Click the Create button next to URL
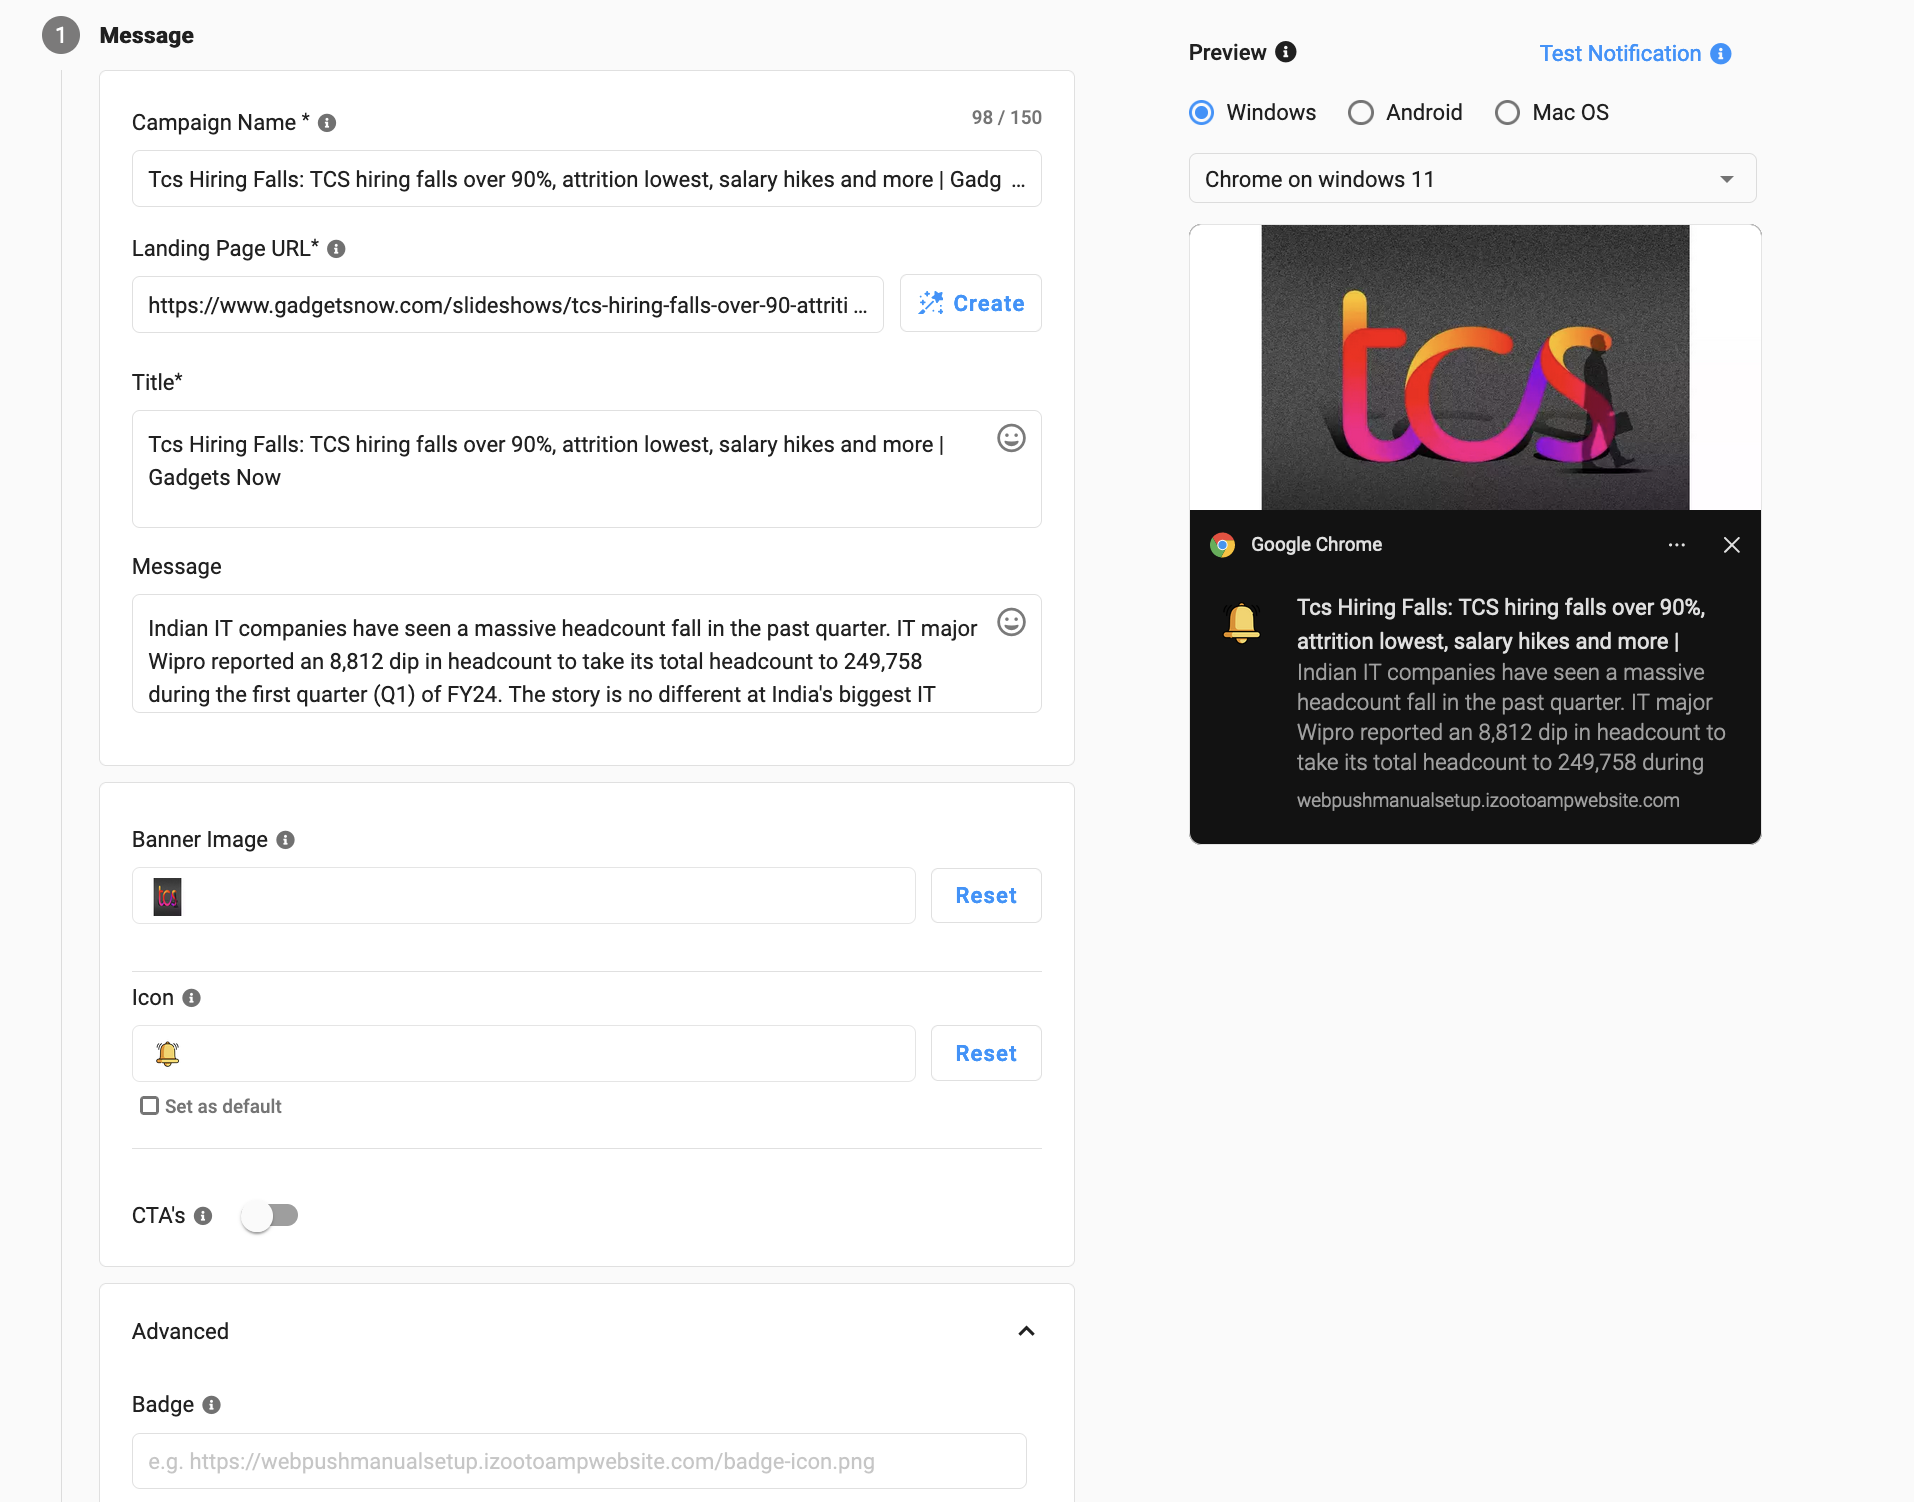 (x=970, y=303)
